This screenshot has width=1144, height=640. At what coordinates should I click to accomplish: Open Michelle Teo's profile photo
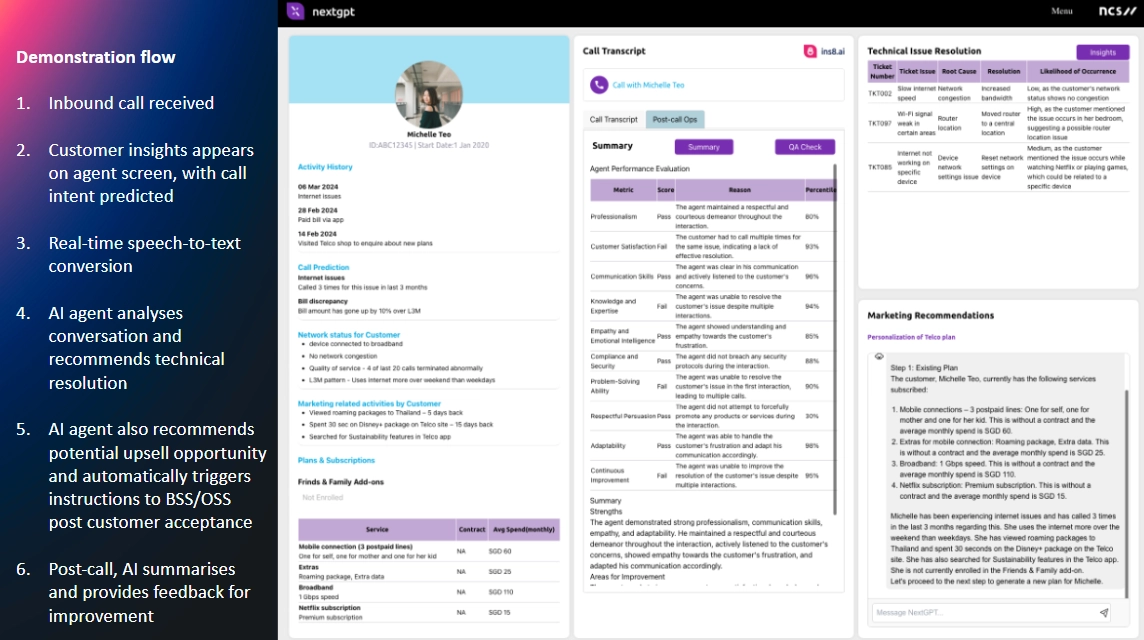[428, 94]
